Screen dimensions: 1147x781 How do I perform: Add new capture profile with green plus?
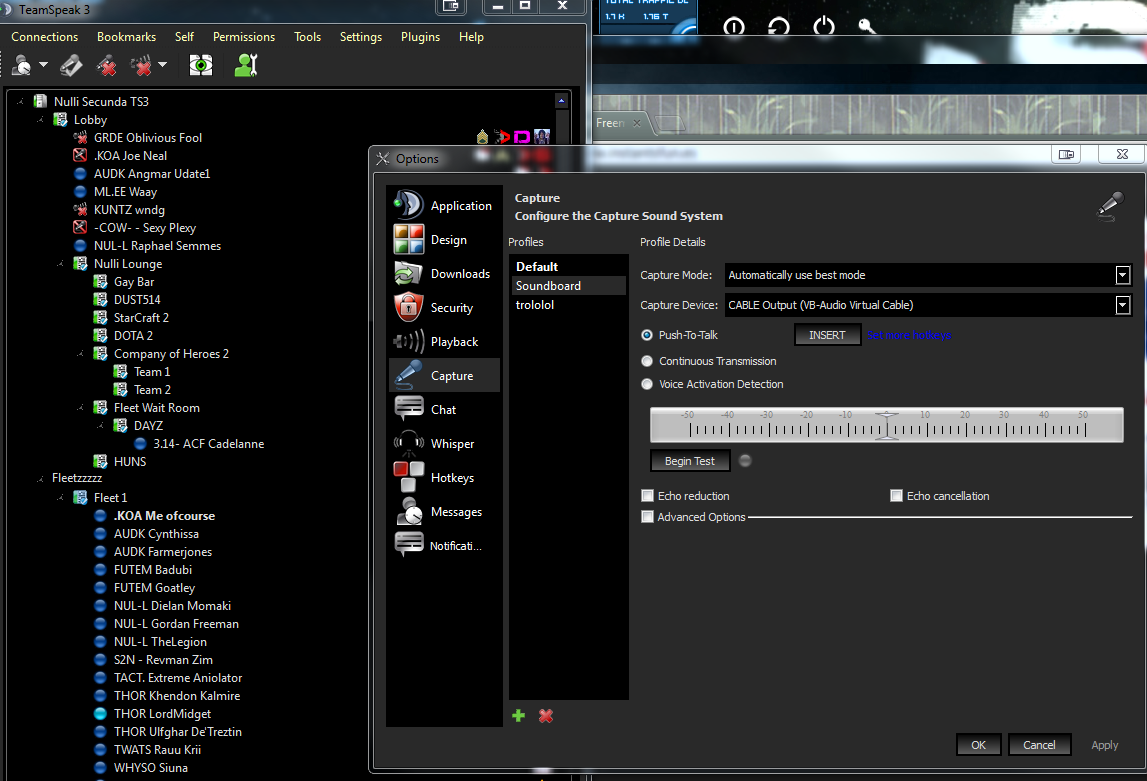click(519, 716)
